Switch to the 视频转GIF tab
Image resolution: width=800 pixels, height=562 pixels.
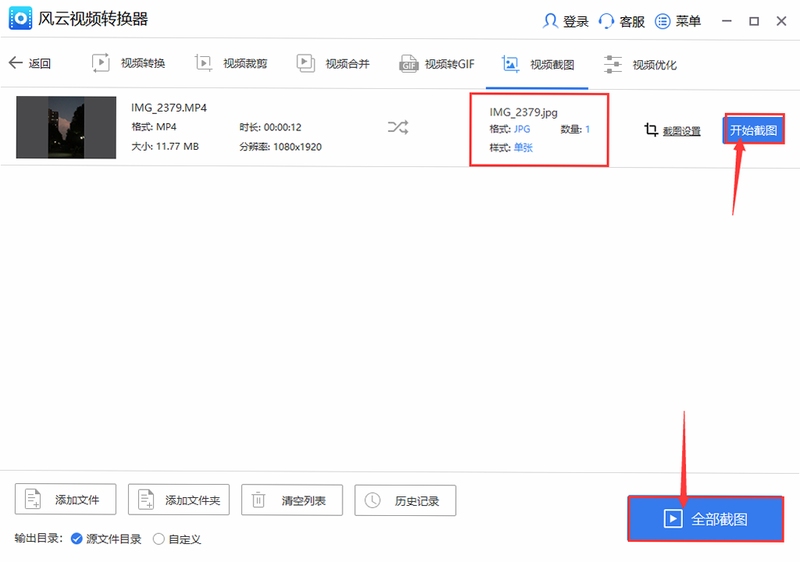tap(437, 64)
